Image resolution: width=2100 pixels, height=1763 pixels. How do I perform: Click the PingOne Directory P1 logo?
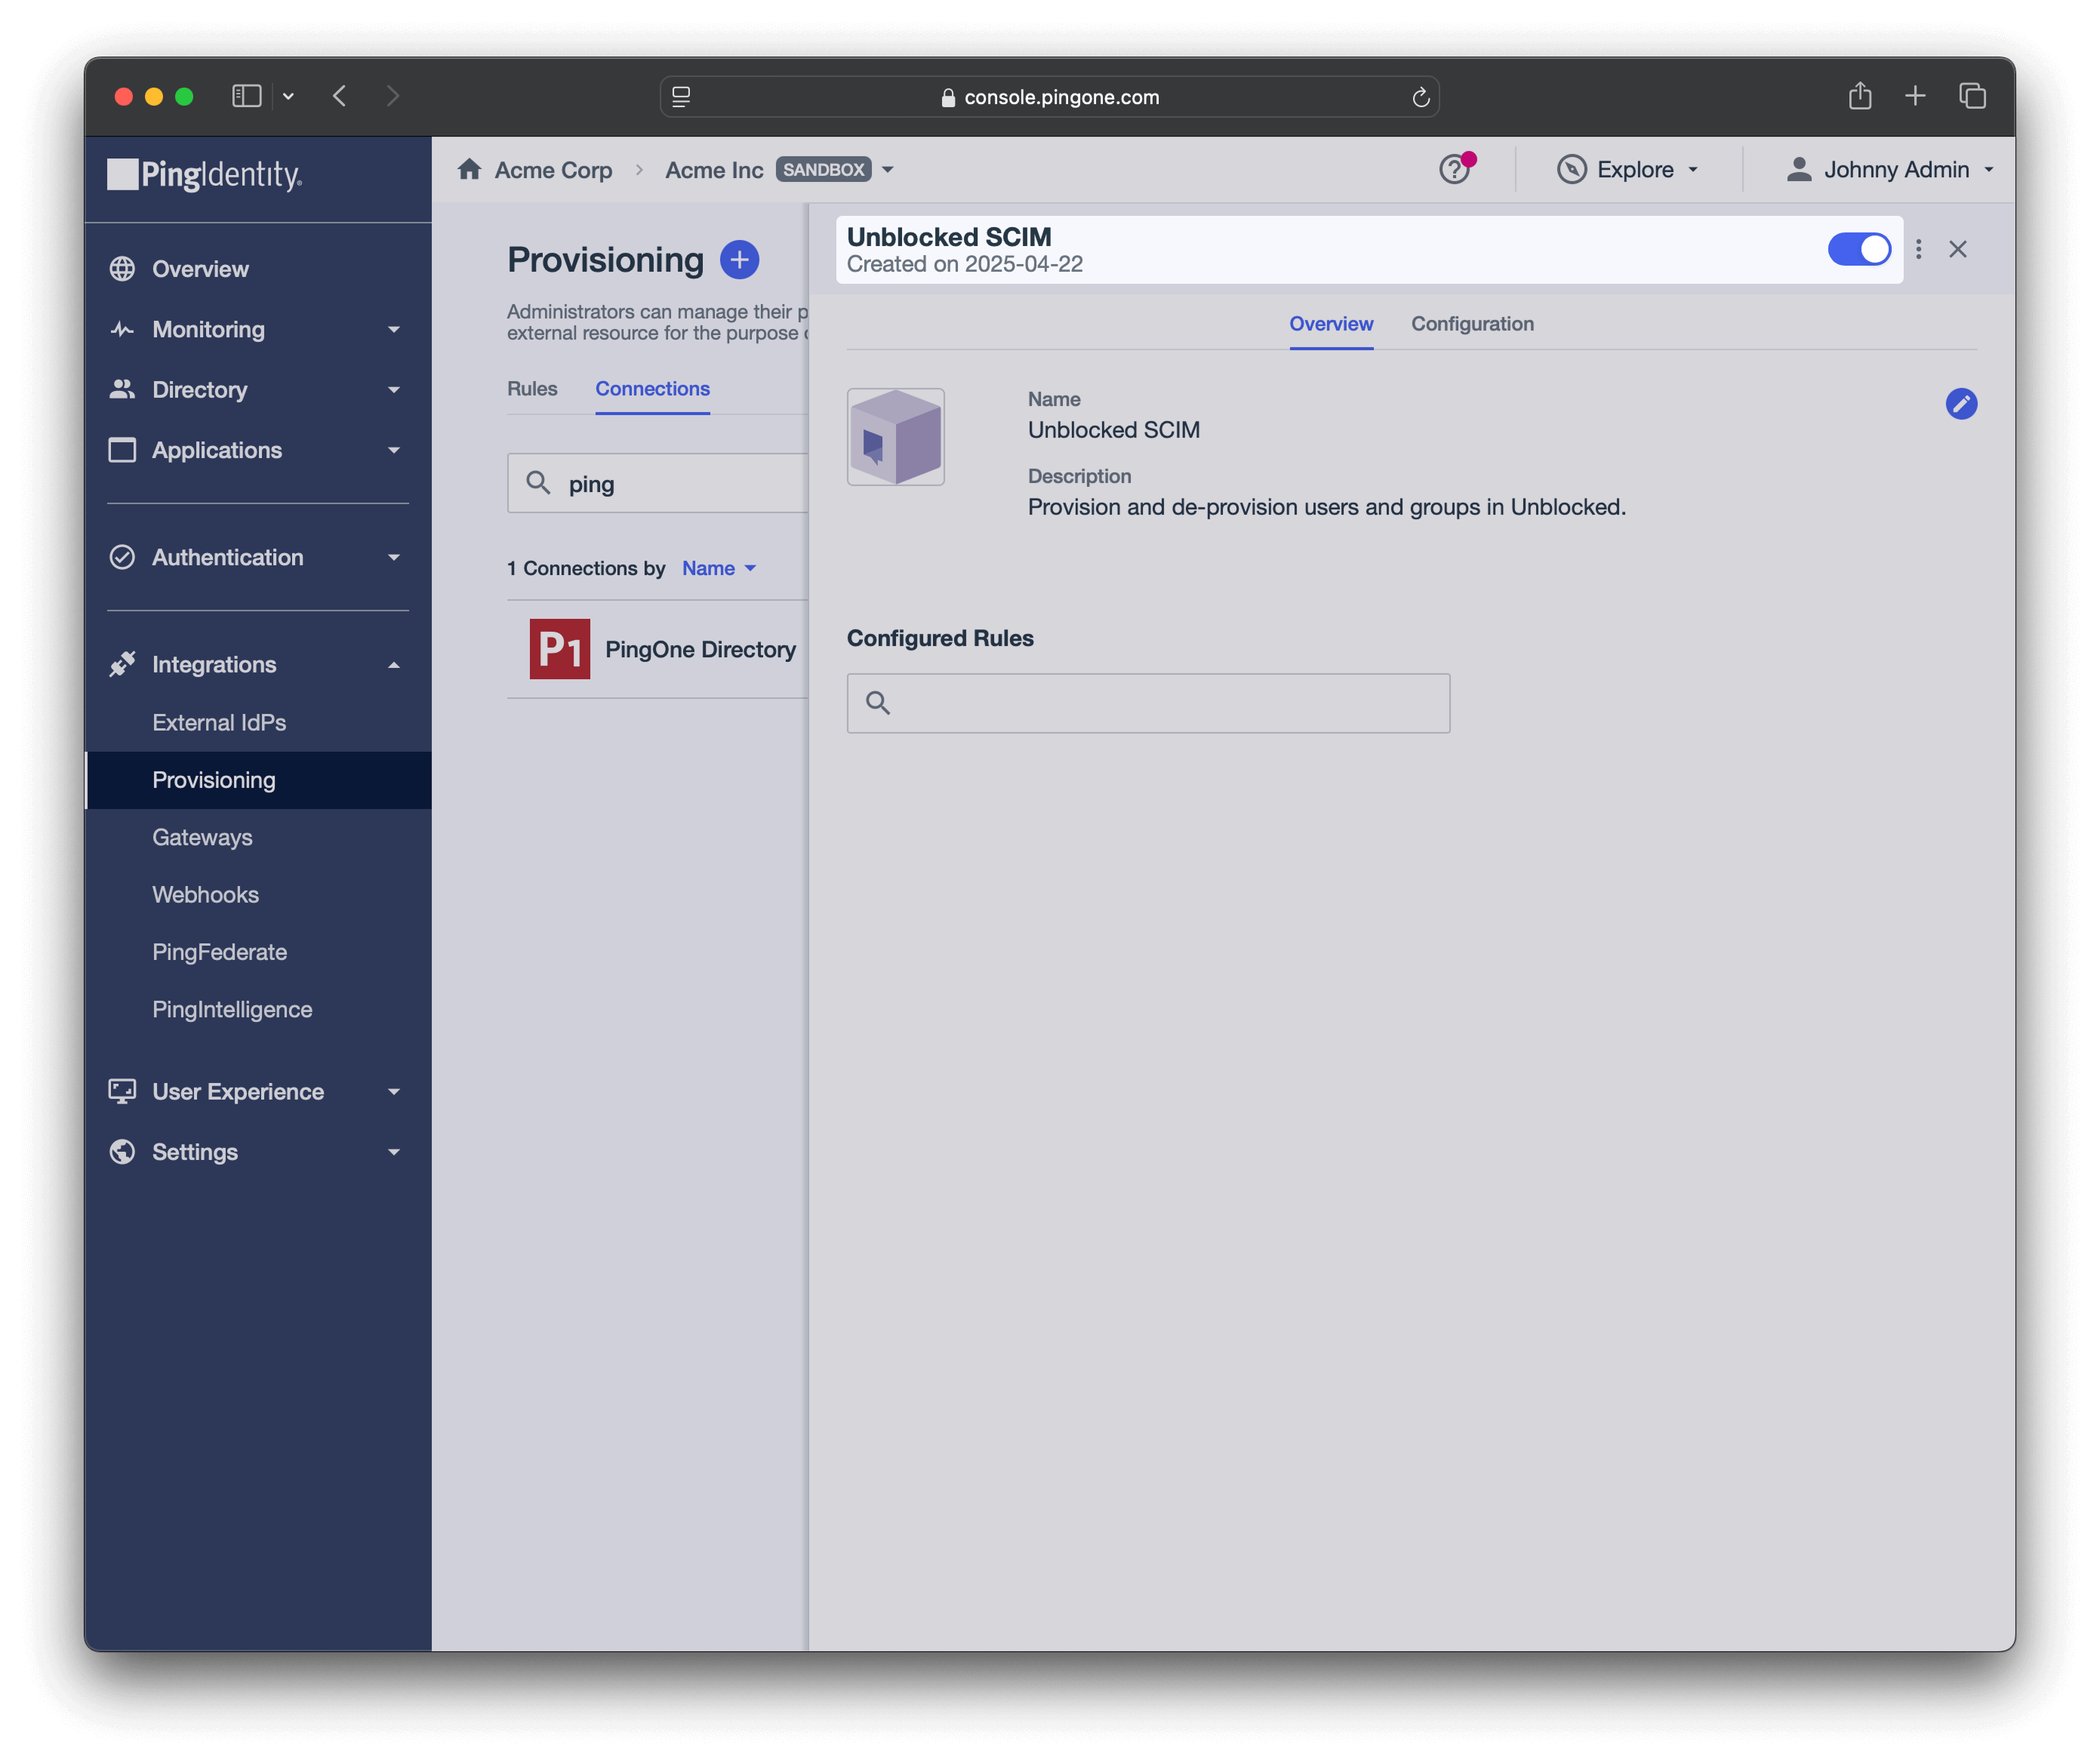559,649
